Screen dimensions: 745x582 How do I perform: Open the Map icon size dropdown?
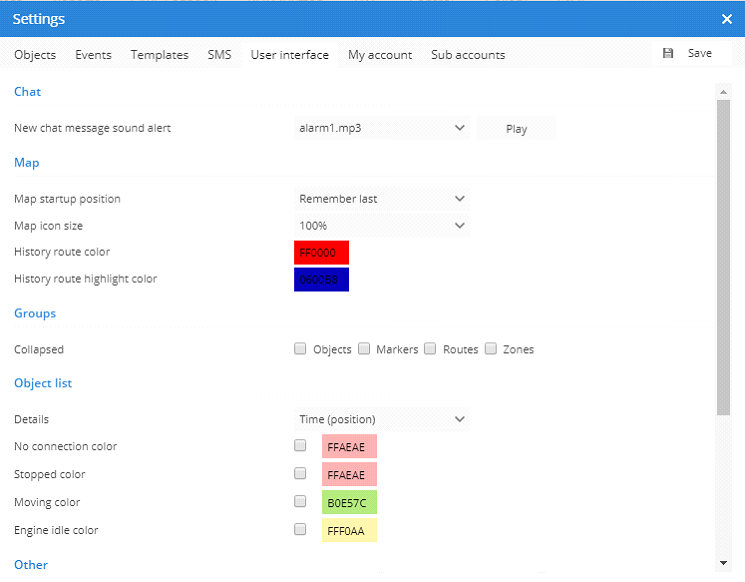pyautogui.click(x=382, y=226)
